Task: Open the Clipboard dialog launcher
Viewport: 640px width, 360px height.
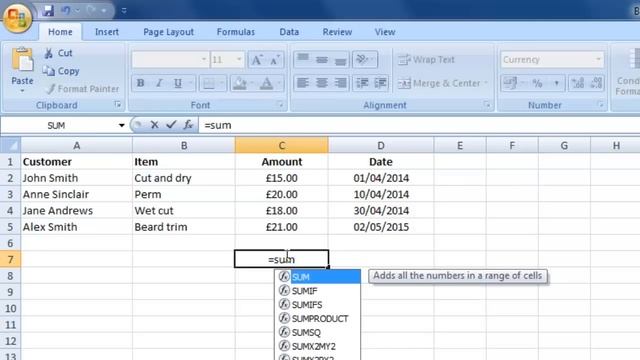Action: 118,105
